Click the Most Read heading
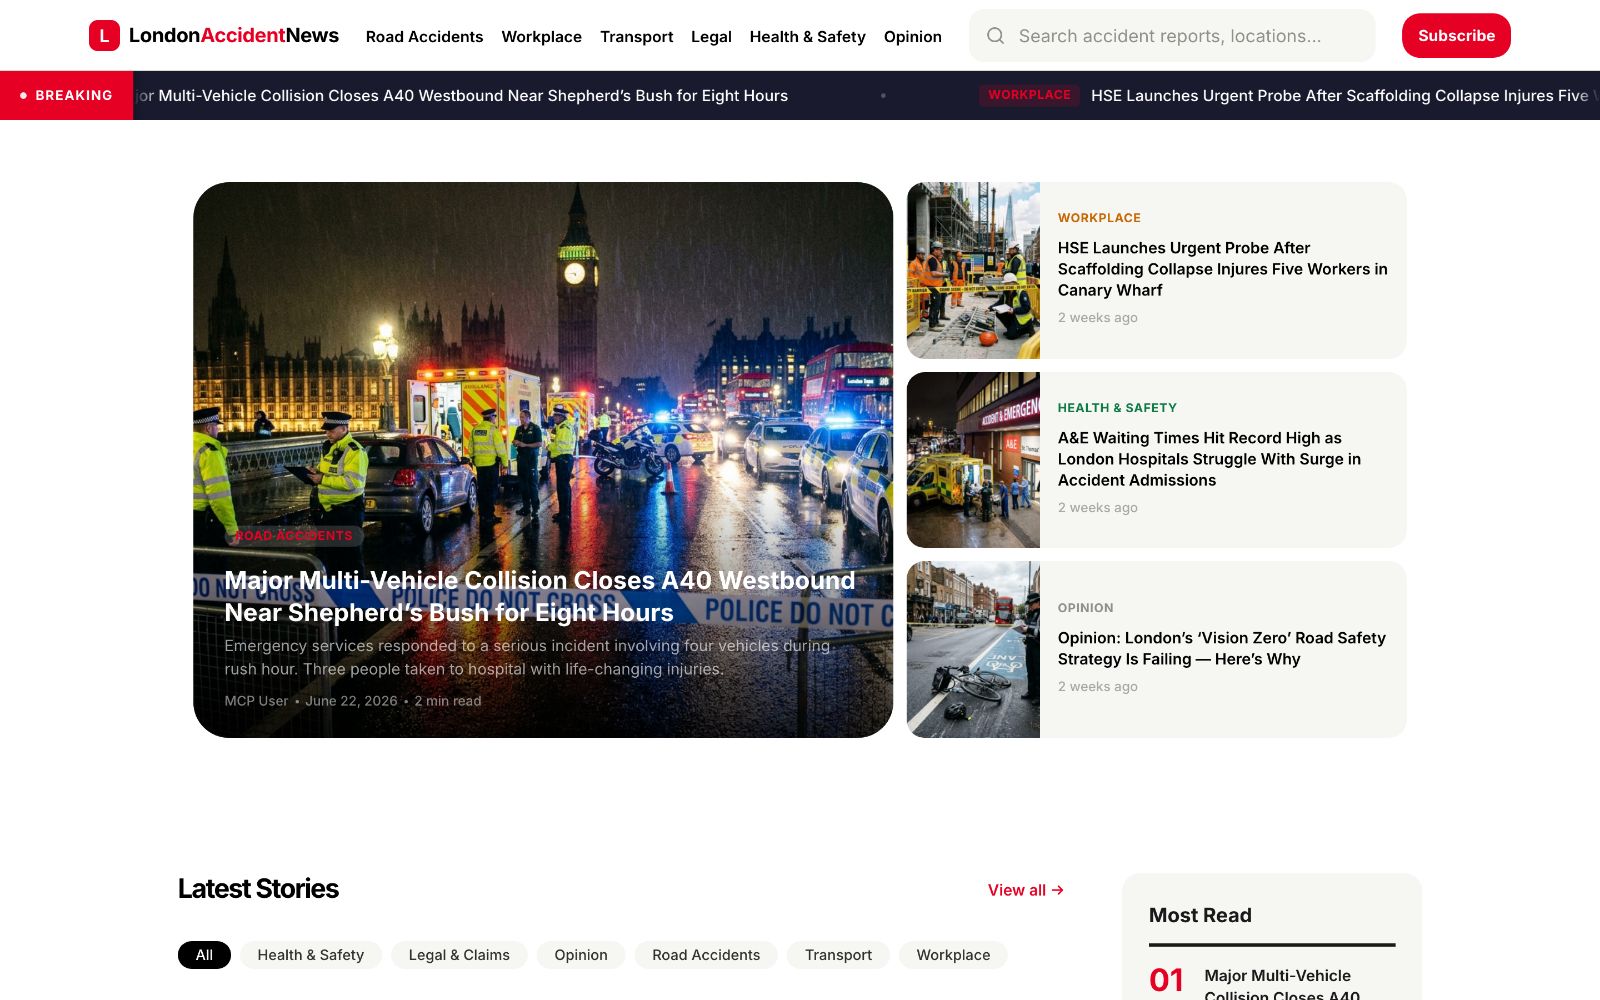 [1200, 915]
